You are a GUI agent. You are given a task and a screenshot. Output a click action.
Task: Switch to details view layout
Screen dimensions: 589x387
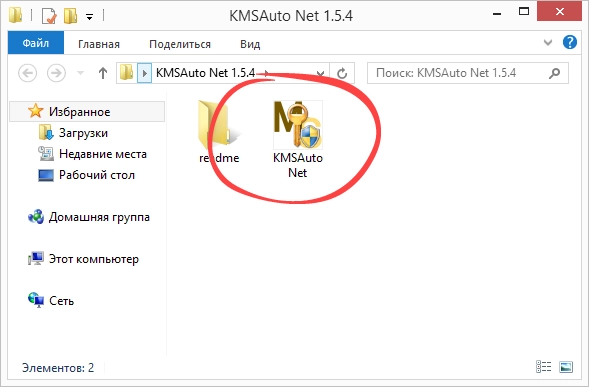tap(543, 366)
